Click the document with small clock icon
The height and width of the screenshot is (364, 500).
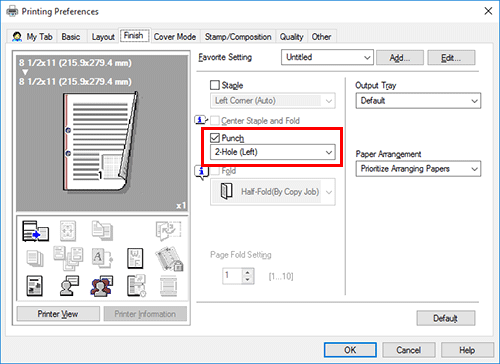[x=136, y=286]
